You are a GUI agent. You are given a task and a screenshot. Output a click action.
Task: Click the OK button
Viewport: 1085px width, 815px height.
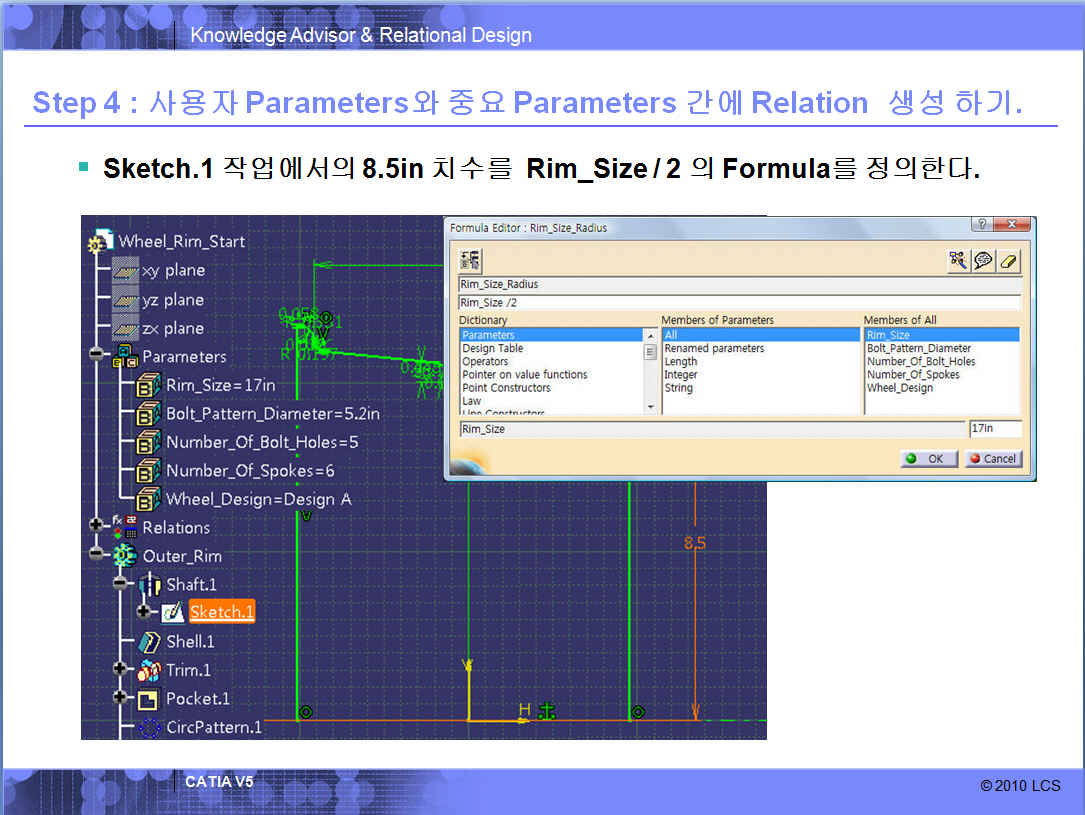click(x=925, y=459)
